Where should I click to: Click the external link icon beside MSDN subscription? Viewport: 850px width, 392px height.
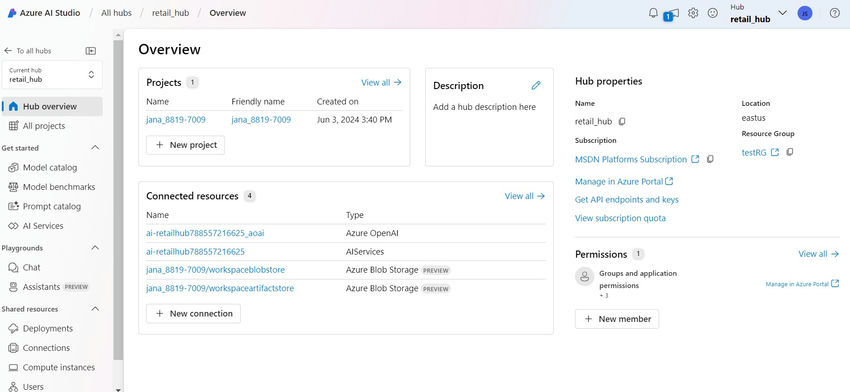[x=695, y=159]
